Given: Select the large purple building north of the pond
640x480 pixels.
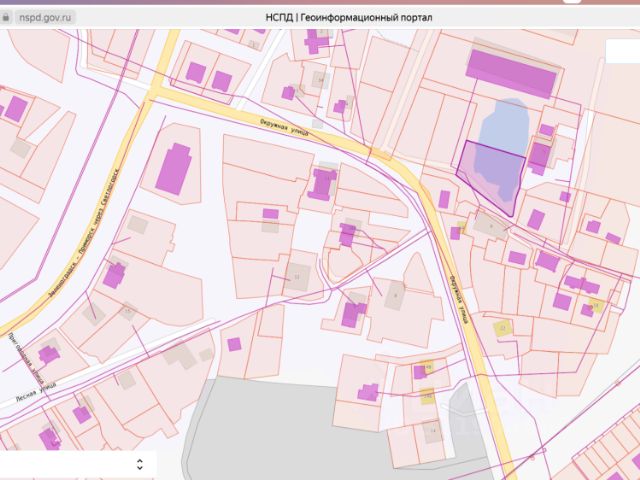Looking at the screenshot, I should [511, 73].
